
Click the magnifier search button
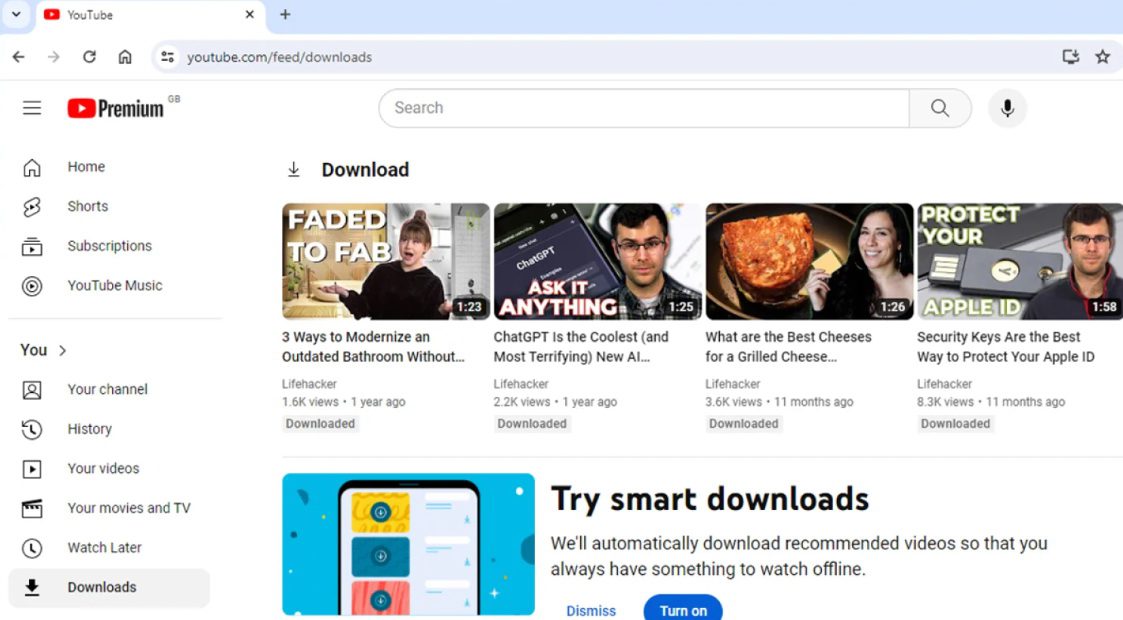pyautogui.click(x=939, y=108)
